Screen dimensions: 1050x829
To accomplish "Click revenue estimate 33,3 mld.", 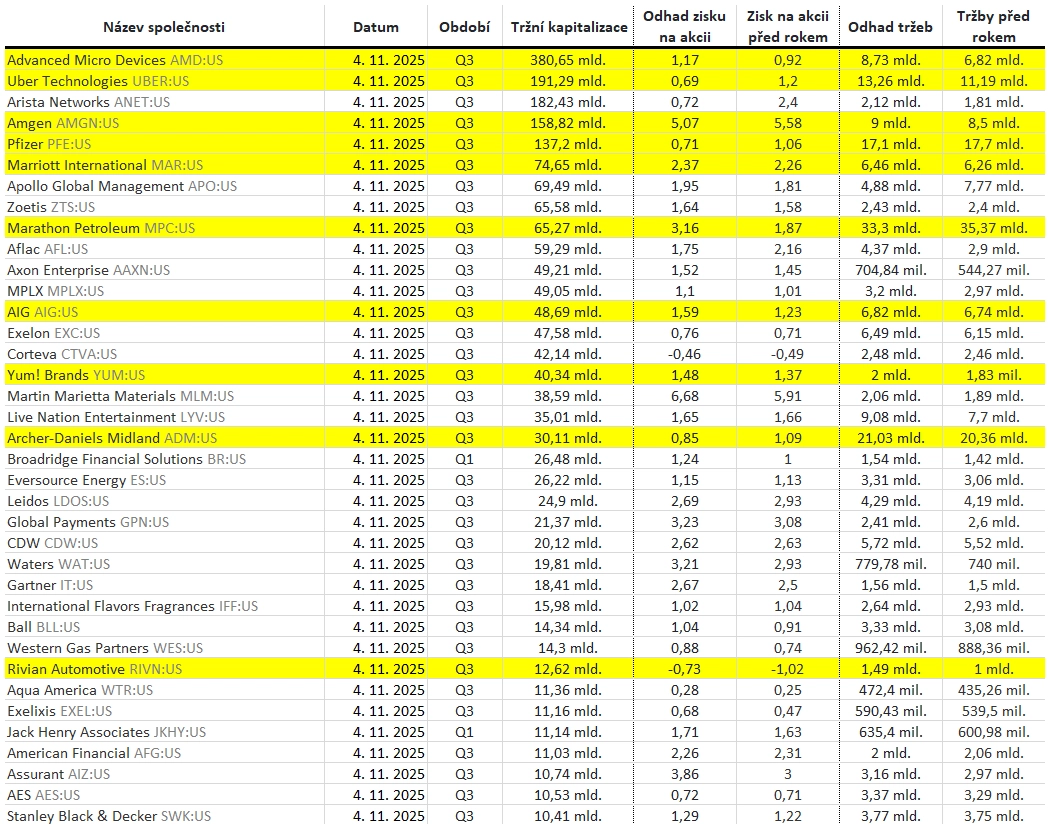I will pyautogui.click(x=890, y=228).
